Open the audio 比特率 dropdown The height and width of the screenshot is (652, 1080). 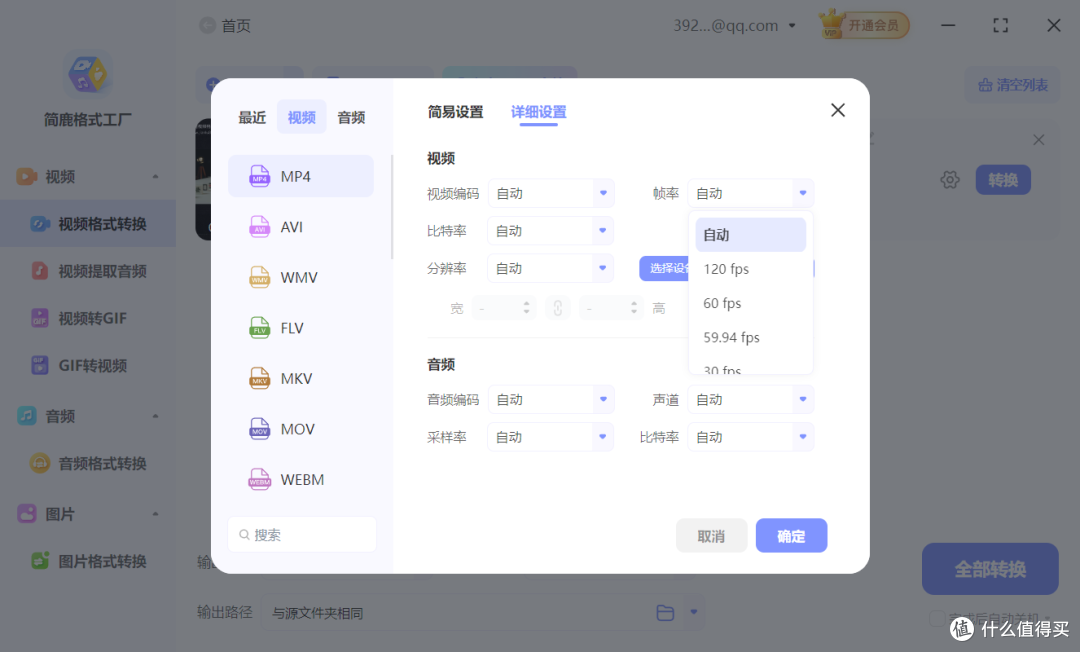point(751,437)
